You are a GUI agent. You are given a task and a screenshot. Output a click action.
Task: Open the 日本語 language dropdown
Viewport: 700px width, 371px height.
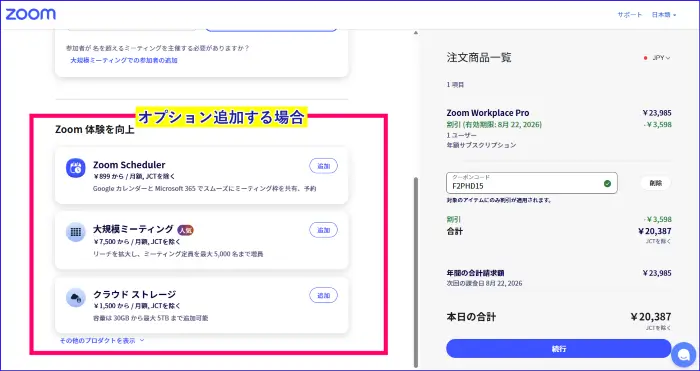pyautogui.click(x=664, y=15)
